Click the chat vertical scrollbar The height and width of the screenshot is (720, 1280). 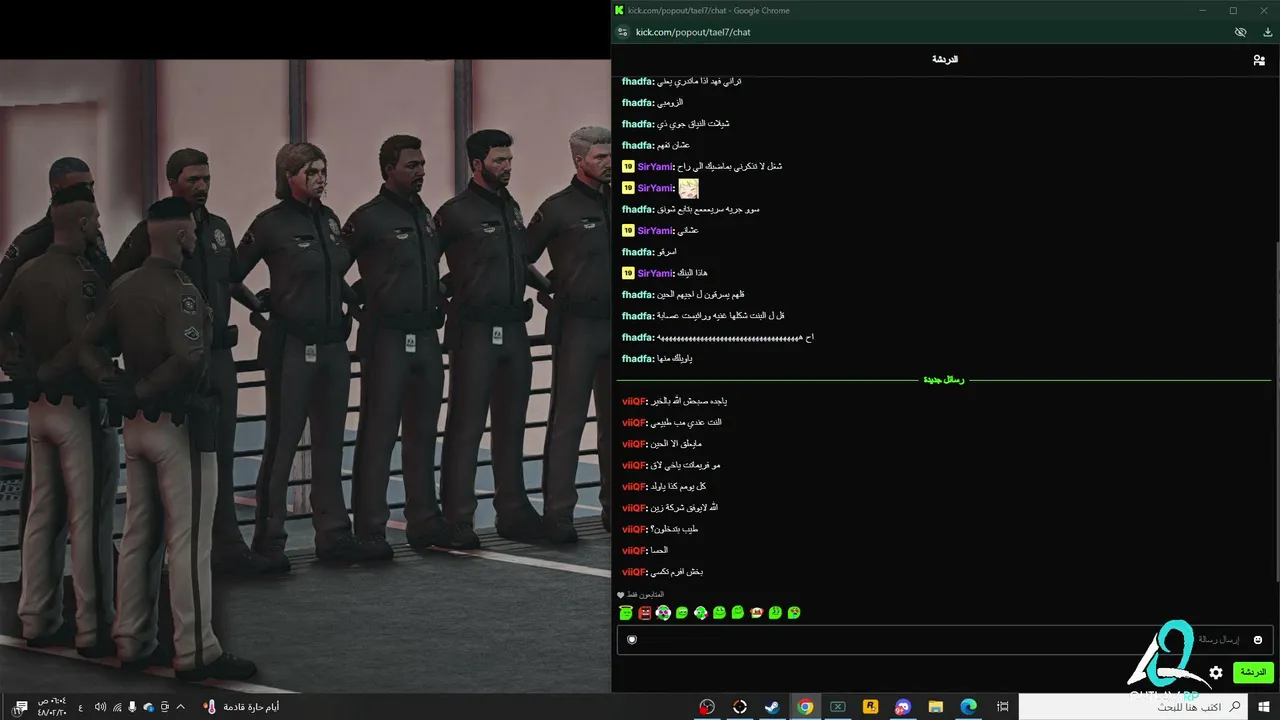point(1275,410)
